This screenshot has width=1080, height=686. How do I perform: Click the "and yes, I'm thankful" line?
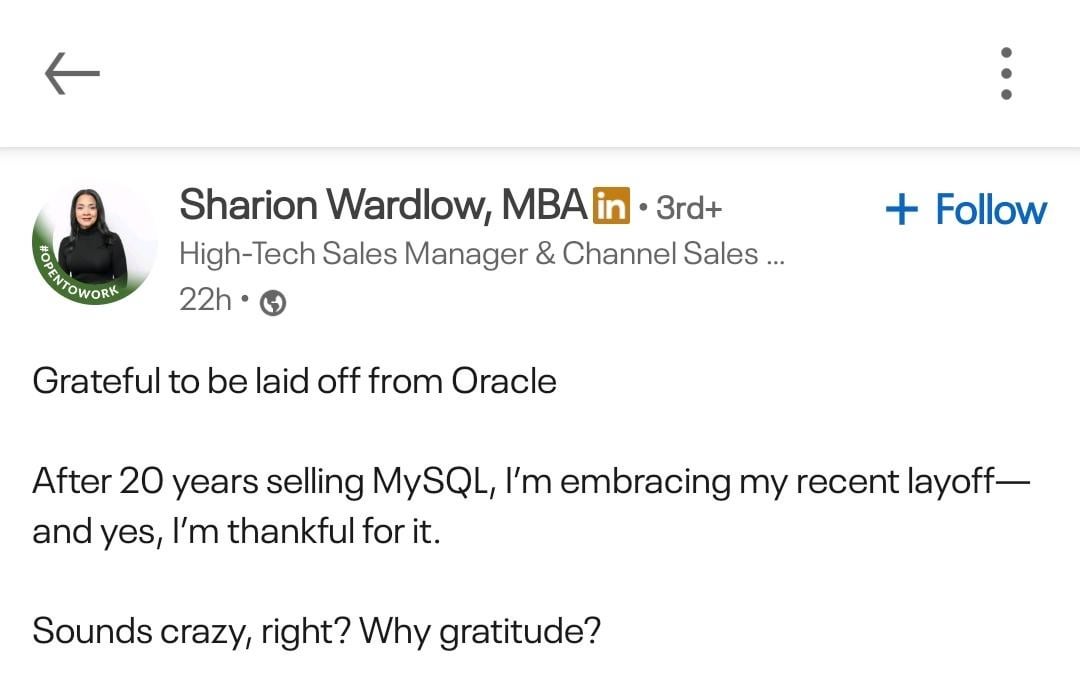(236, 531)
